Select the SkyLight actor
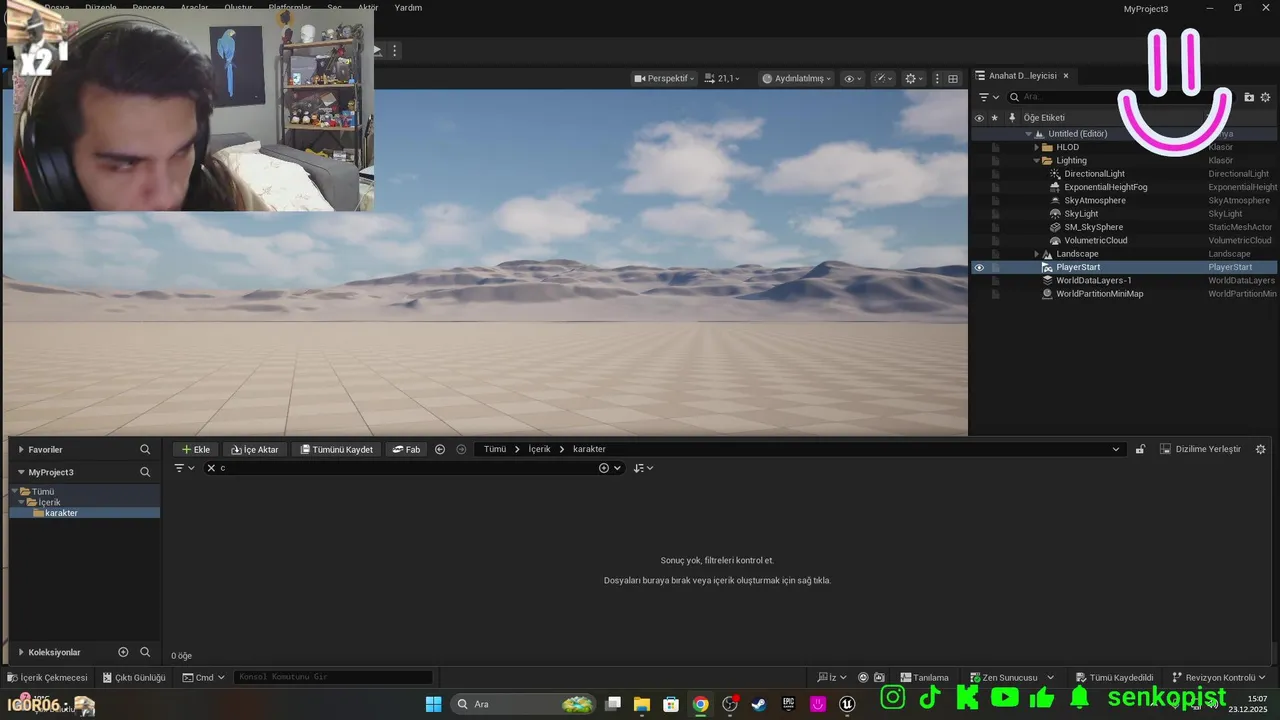 1081,214
